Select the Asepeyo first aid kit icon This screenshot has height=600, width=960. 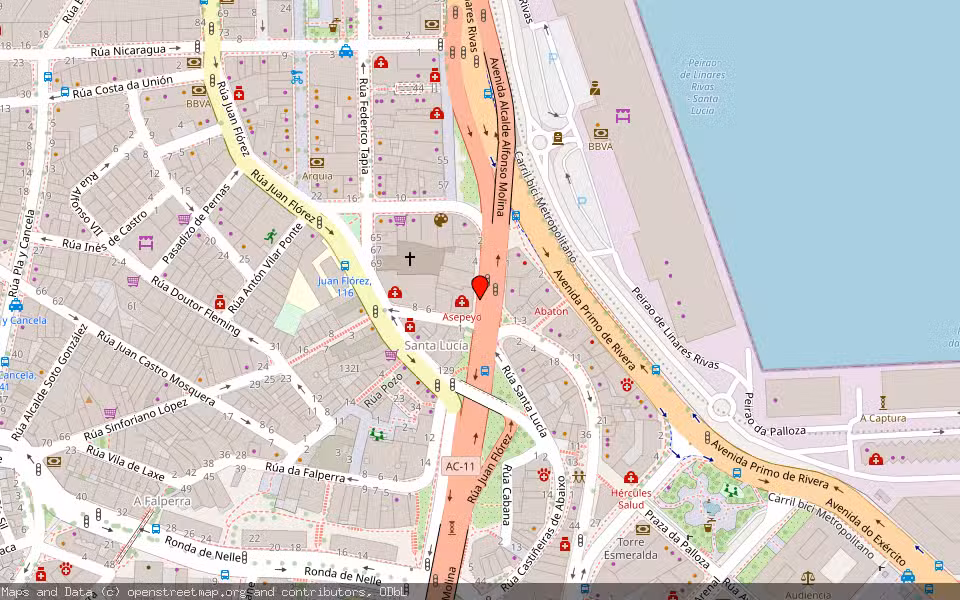[461, 303]
